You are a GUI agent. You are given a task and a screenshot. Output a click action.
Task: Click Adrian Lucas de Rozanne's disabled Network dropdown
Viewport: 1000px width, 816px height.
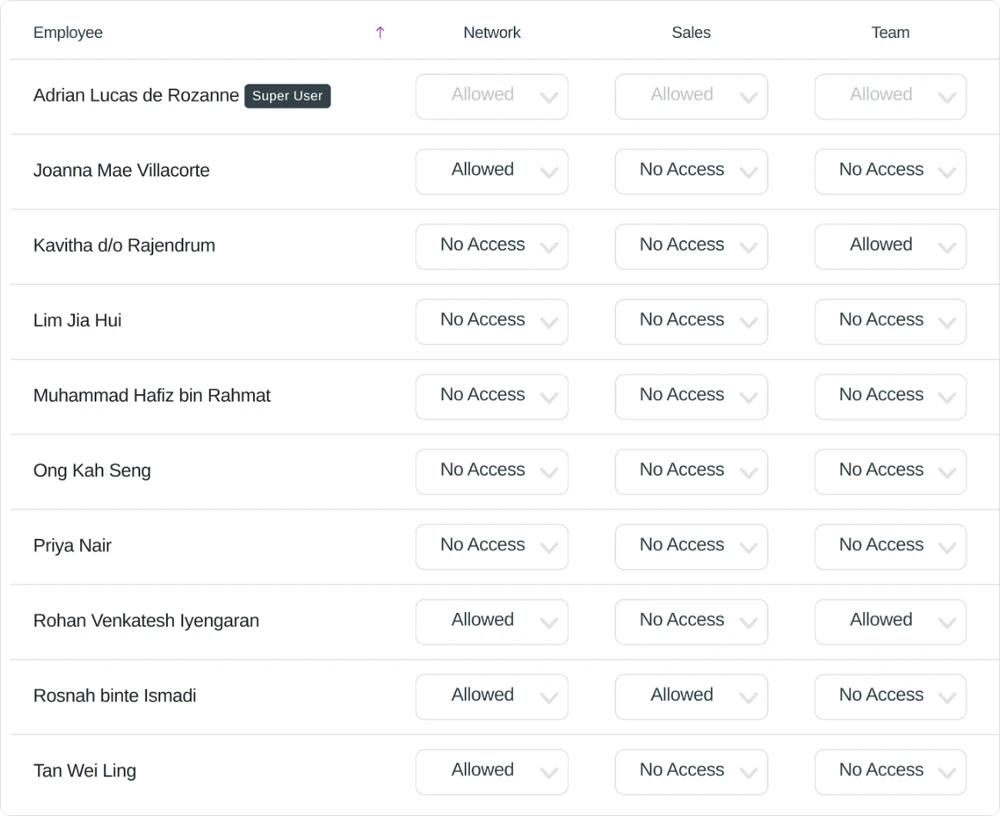coord(492,97)
